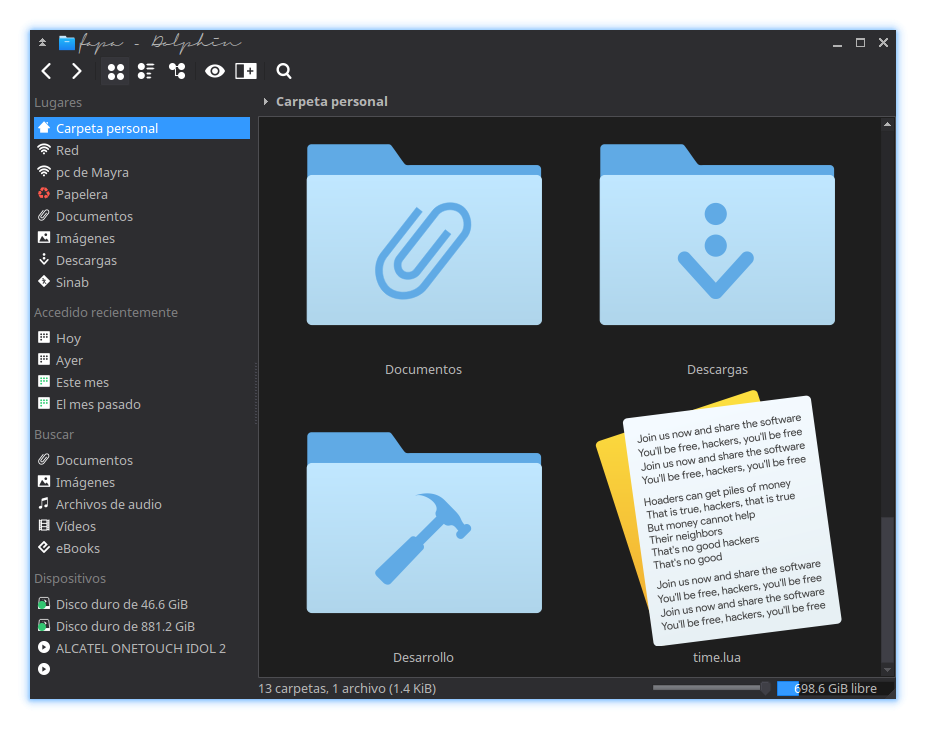Open Documentos in Lugares section
This screenshot has width=926, height=729.
click(142, 216)
